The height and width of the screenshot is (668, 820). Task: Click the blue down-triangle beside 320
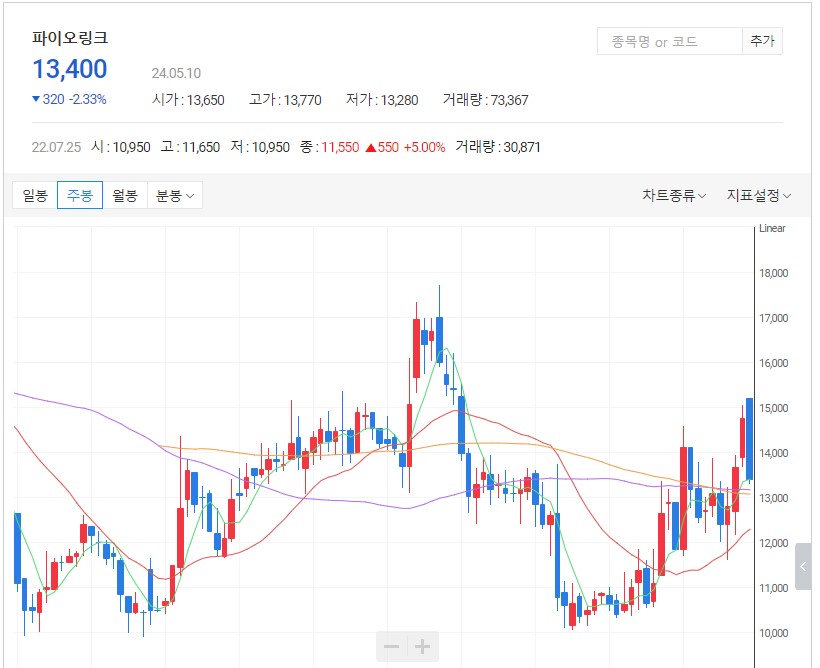coord(36,99)
